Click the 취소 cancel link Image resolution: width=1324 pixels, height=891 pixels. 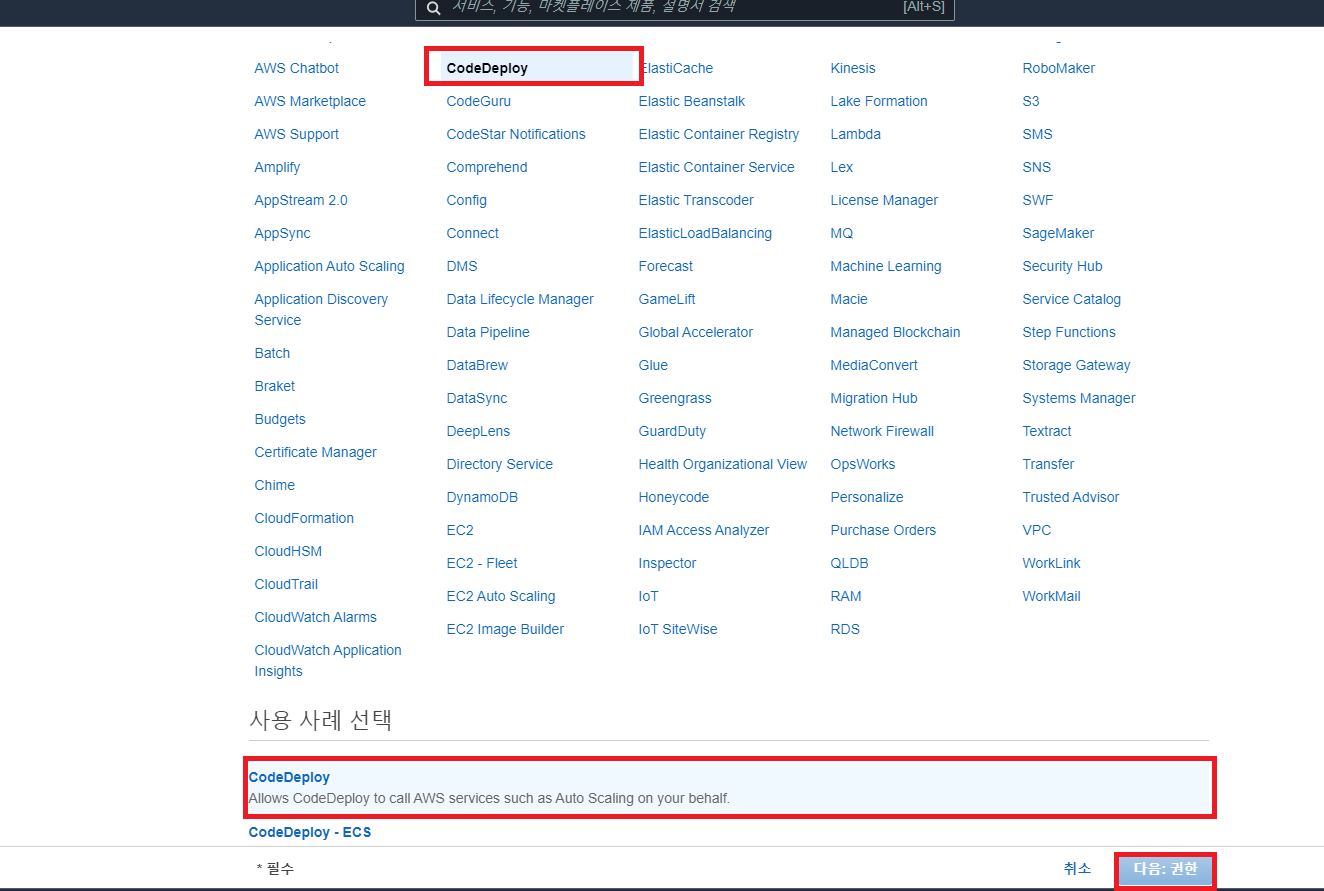[x=1077, y=869]
